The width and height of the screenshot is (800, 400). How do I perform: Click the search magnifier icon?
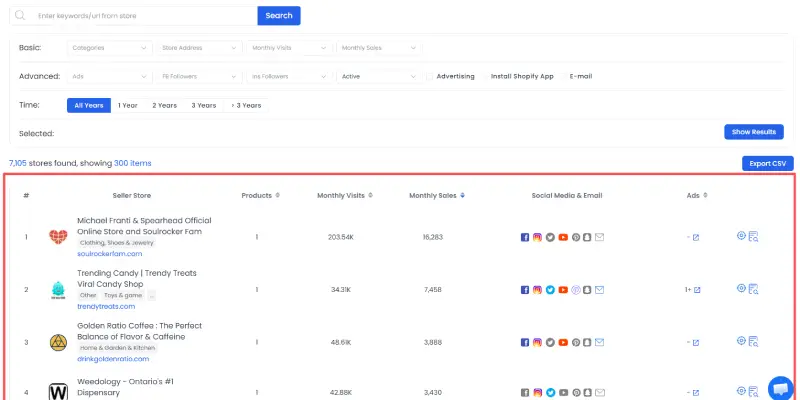point(20,15)
